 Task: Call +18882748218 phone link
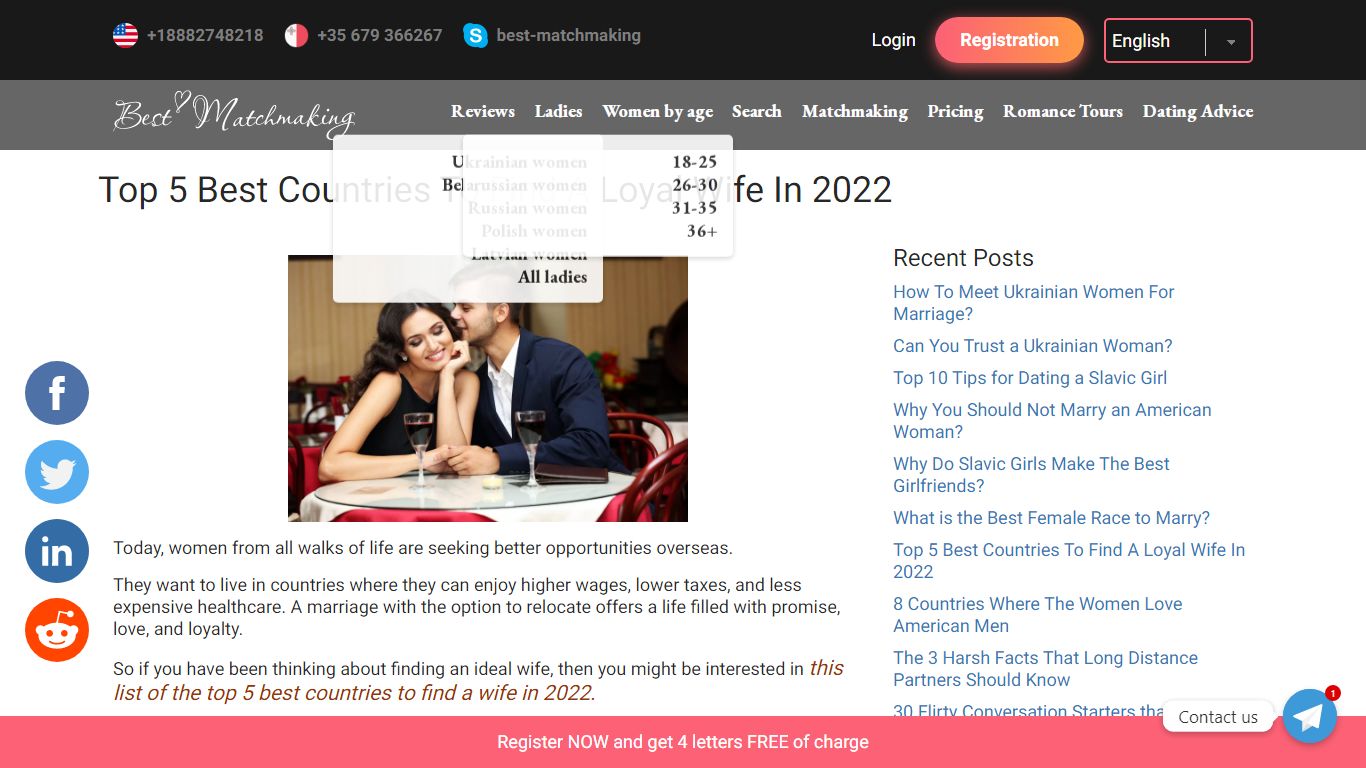[205, 35]
